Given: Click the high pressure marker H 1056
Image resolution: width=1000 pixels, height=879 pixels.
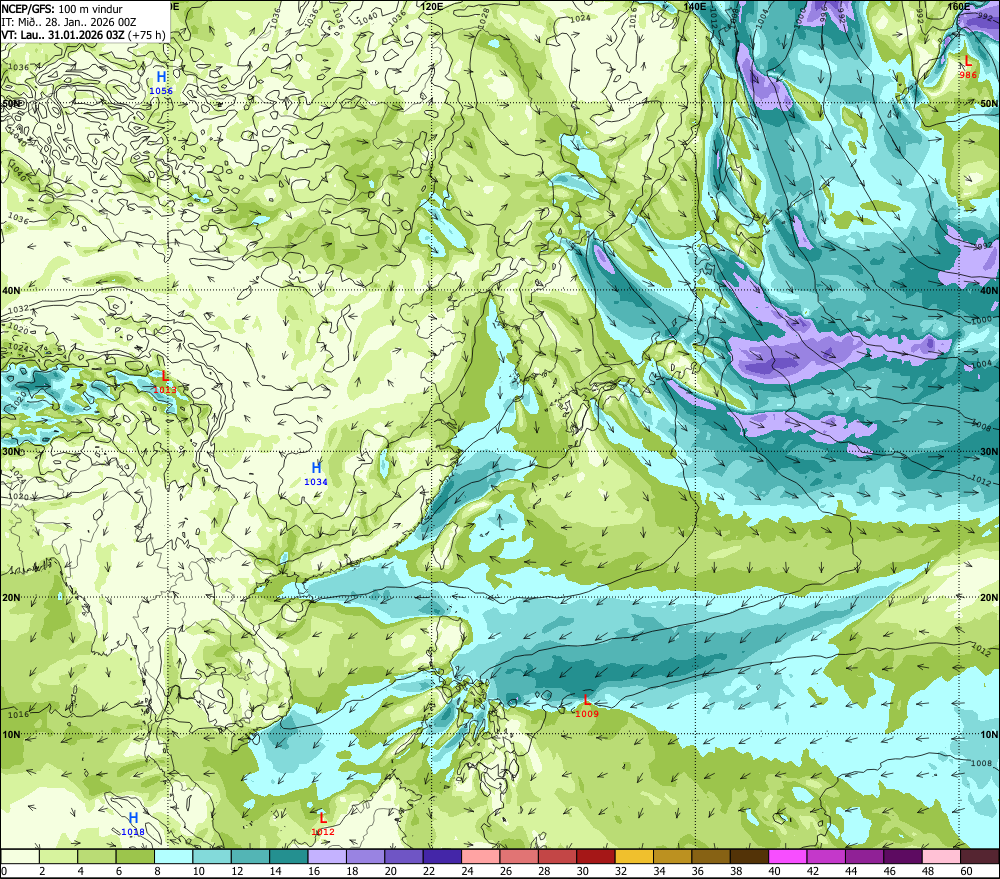Looking at the screenshot, I should [161, 83].
